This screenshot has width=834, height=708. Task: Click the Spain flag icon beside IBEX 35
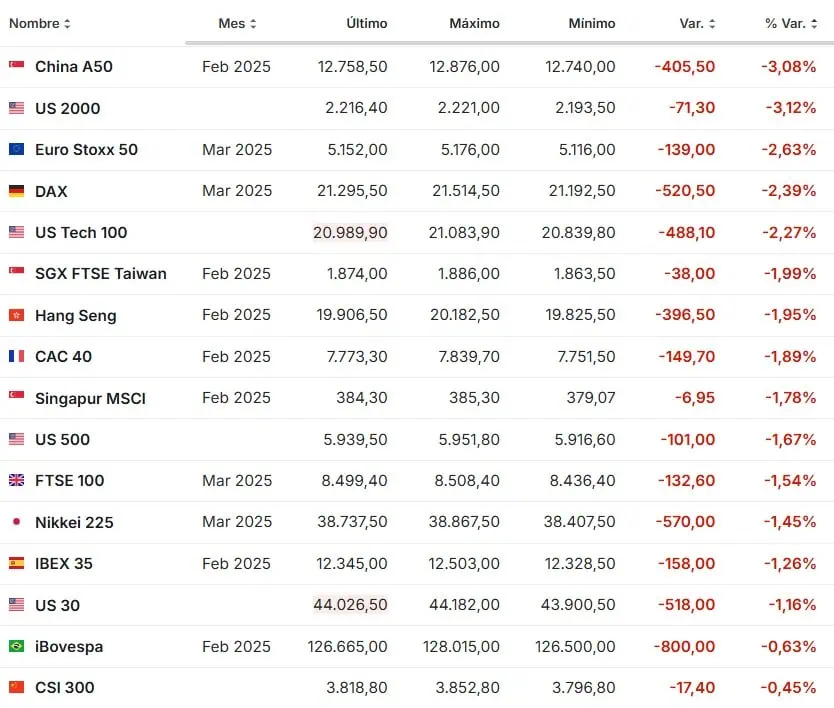click(x=16, y=563)
